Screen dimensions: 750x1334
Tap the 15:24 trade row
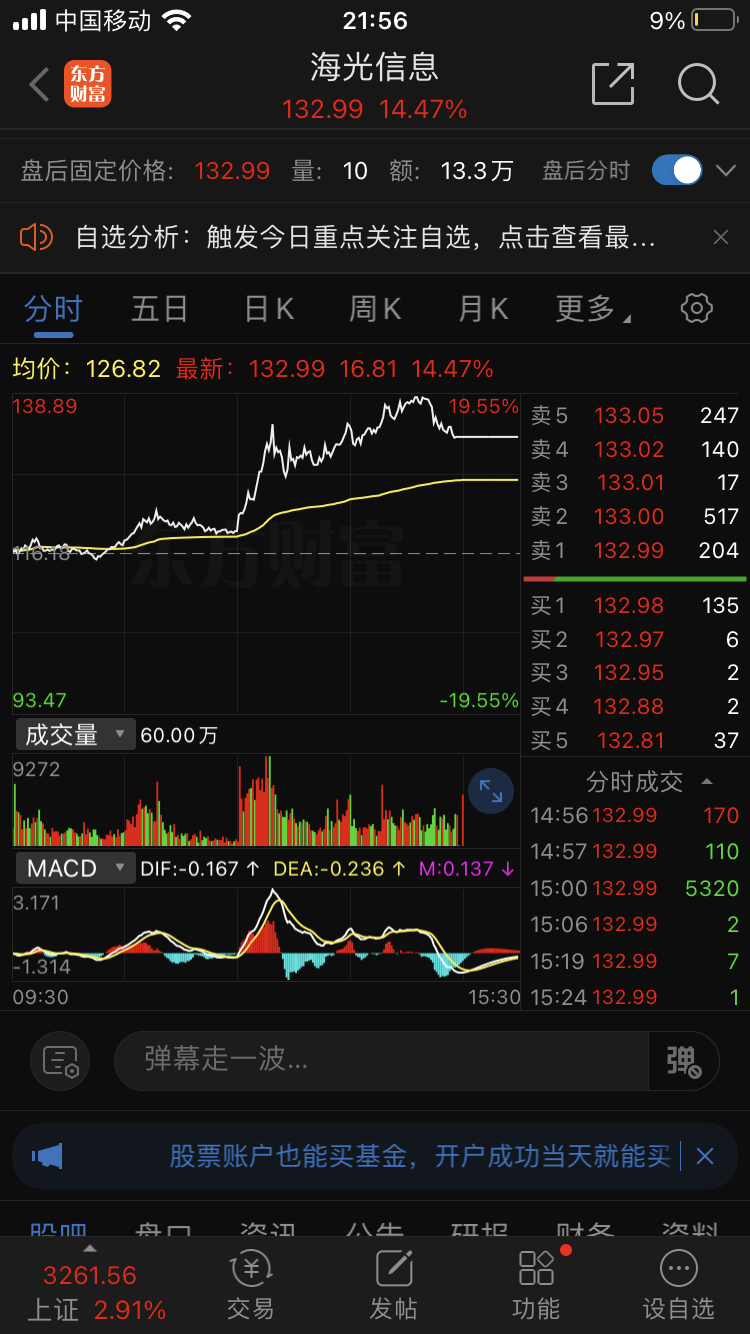tap(634, 997)
